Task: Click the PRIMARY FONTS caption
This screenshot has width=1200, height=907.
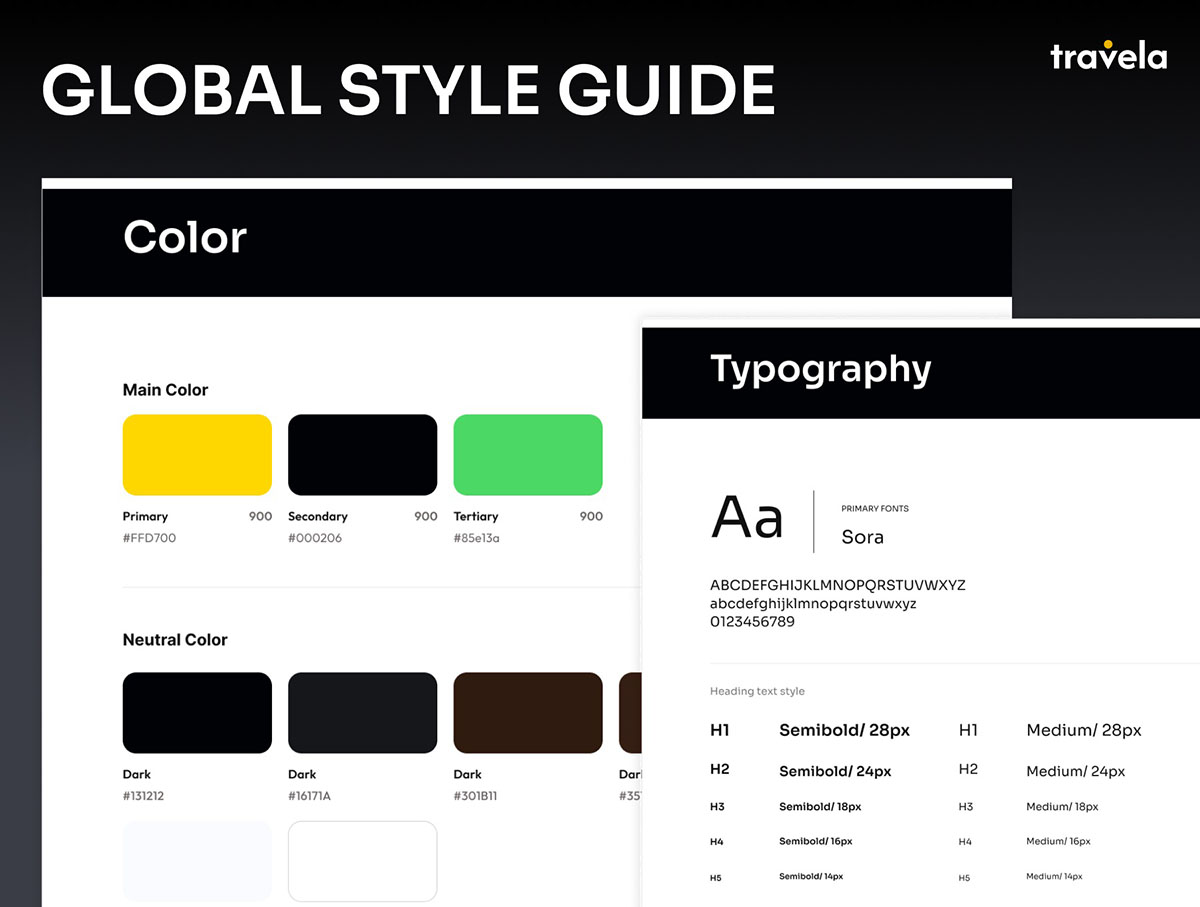Action: coord(875,509)
